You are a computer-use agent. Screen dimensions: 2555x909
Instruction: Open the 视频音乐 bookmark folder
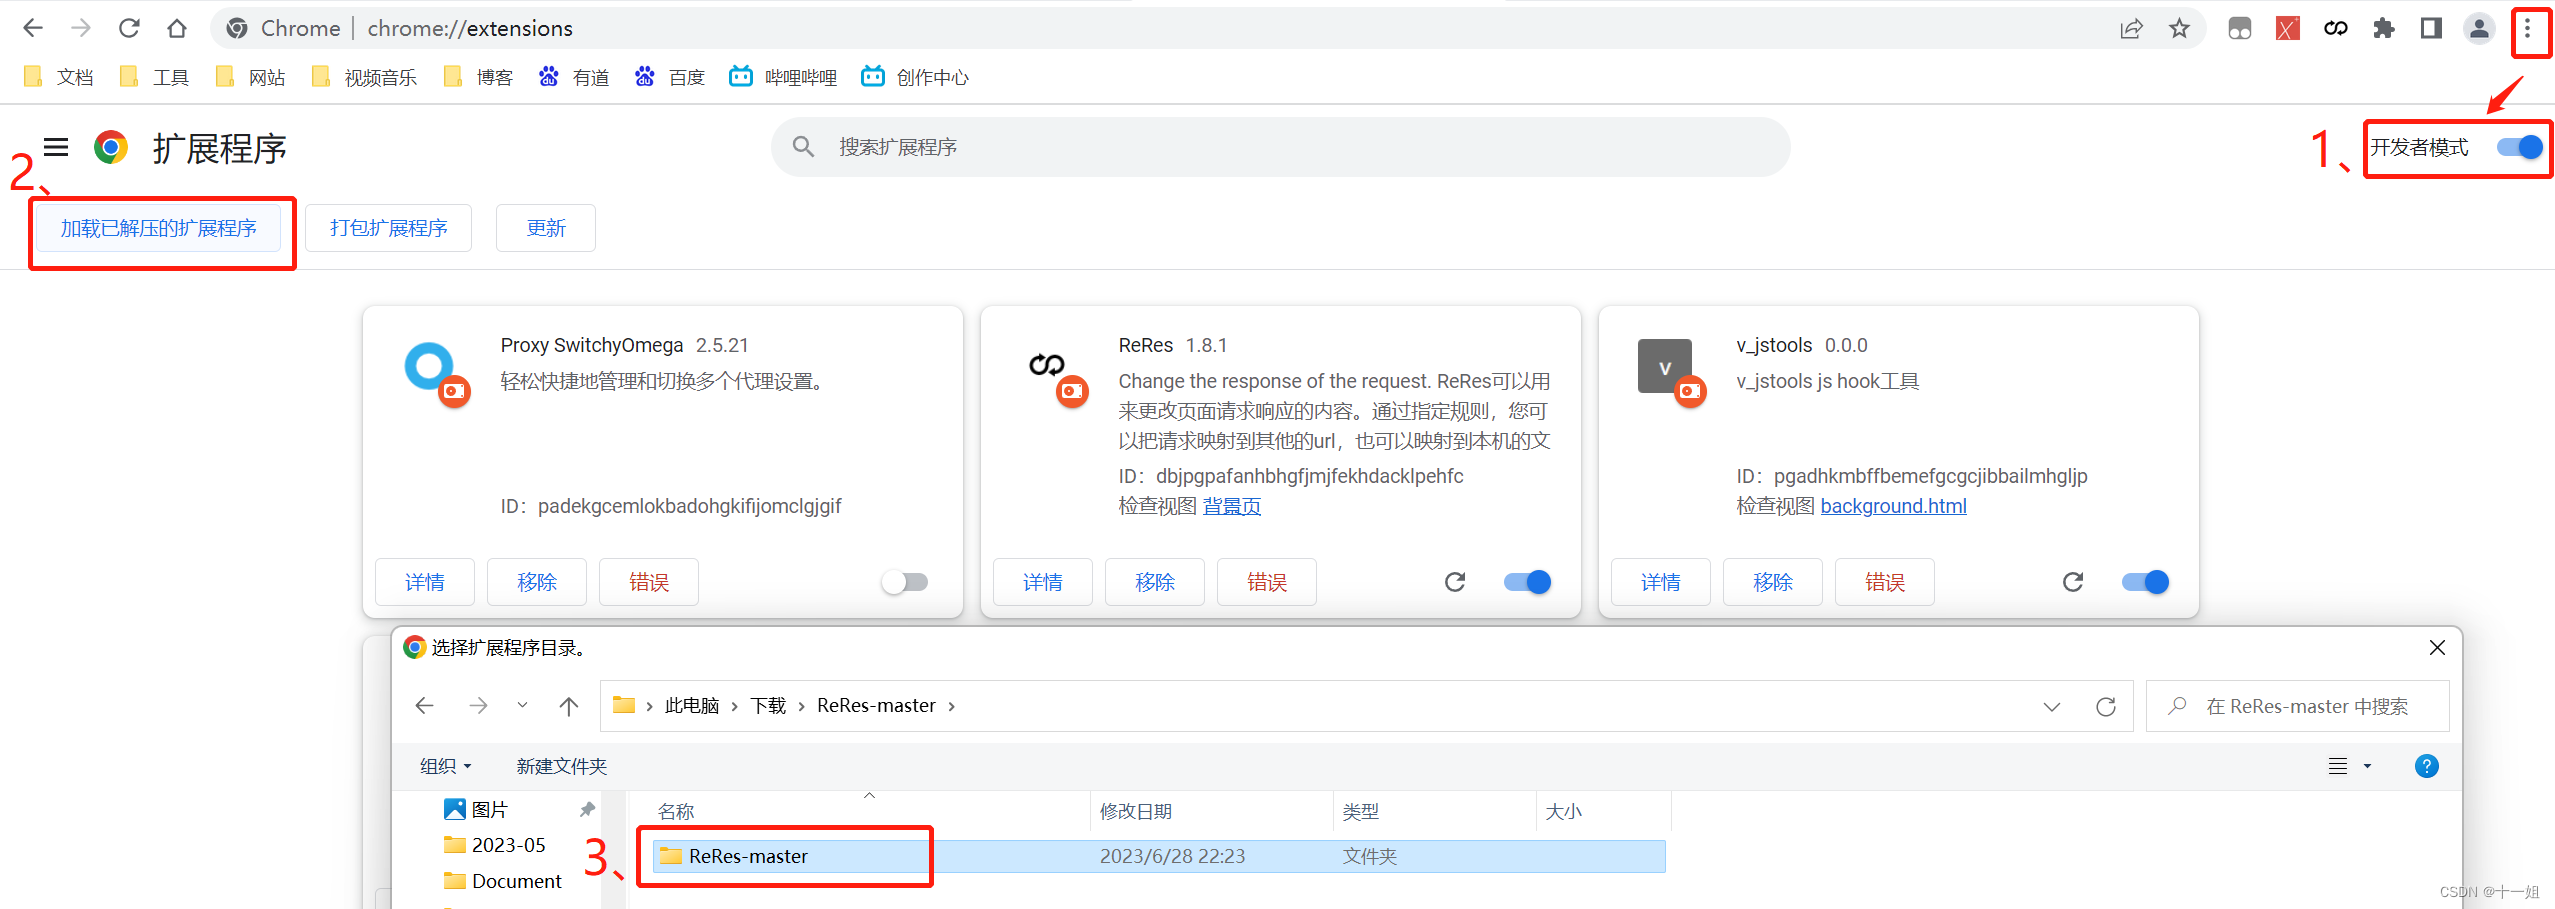click(x=364, y=77)
